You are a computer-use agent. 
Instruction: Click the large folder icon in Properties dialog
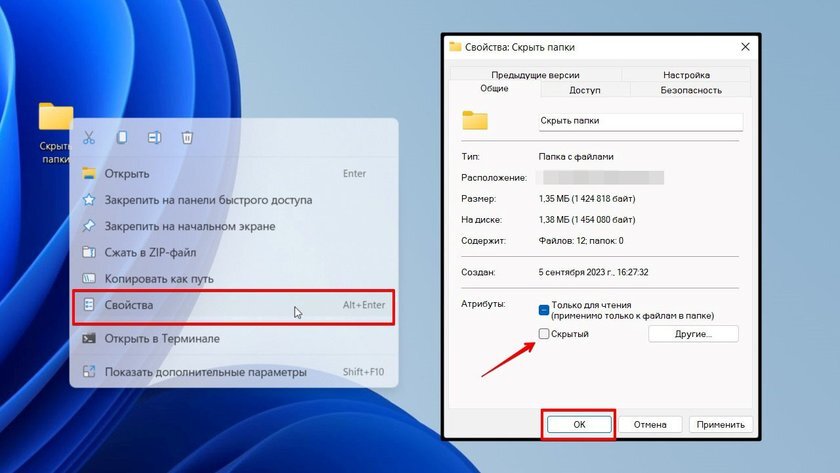click(x=475, y=121)
